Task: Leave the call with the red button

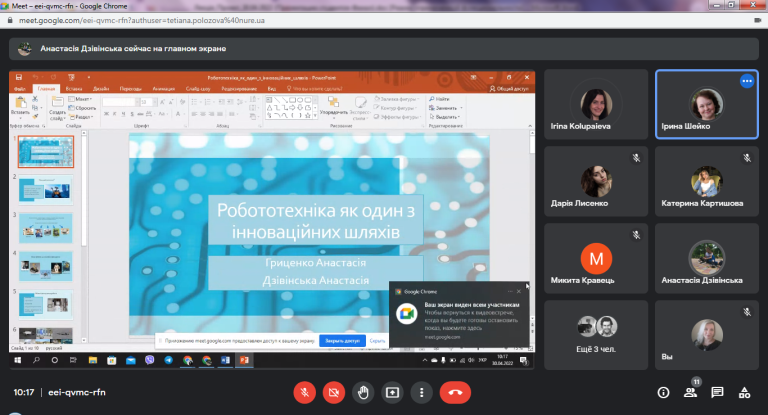Action: click(455, 392)
